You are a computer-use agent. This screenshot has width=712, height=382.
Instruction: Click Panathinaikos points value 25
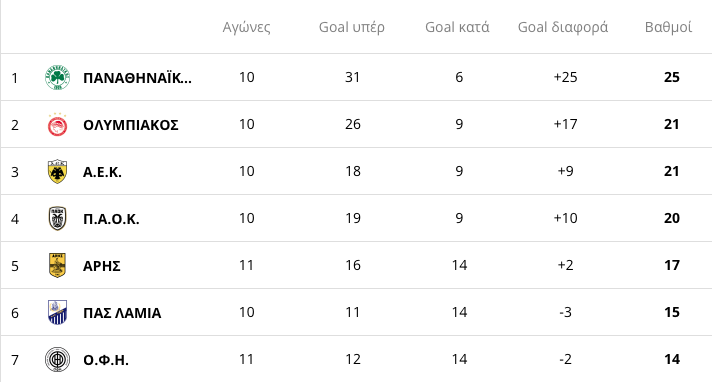672,77
